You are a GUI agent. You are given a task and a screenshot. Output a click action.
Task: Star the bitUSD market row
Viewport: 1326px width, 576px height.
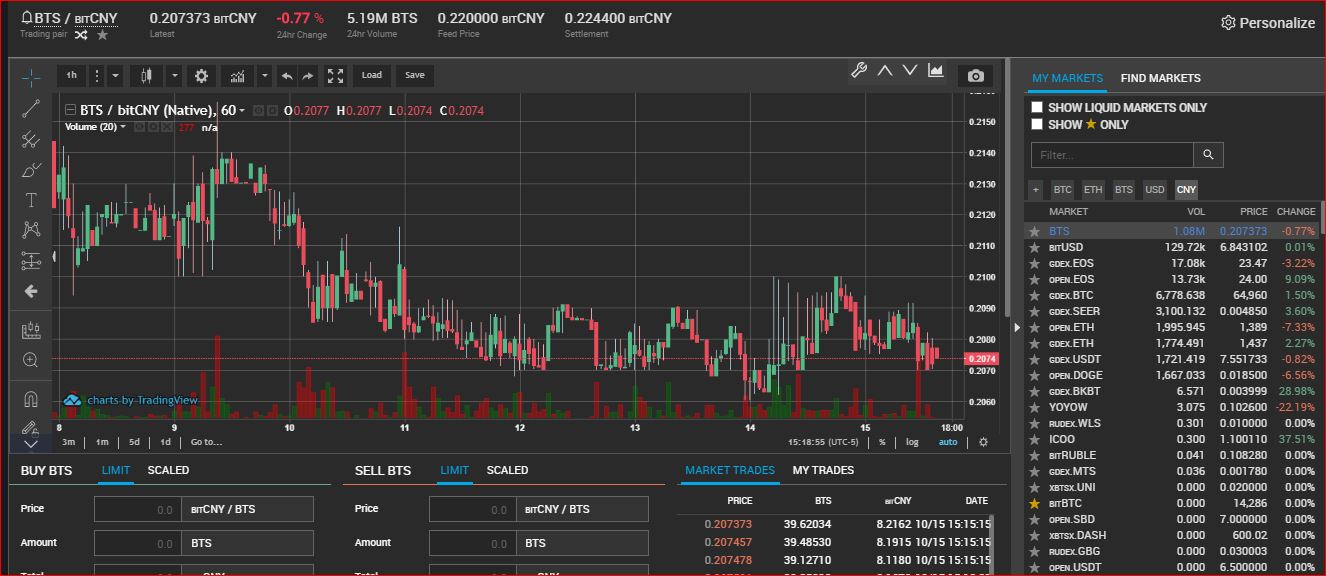point(1035,247)
